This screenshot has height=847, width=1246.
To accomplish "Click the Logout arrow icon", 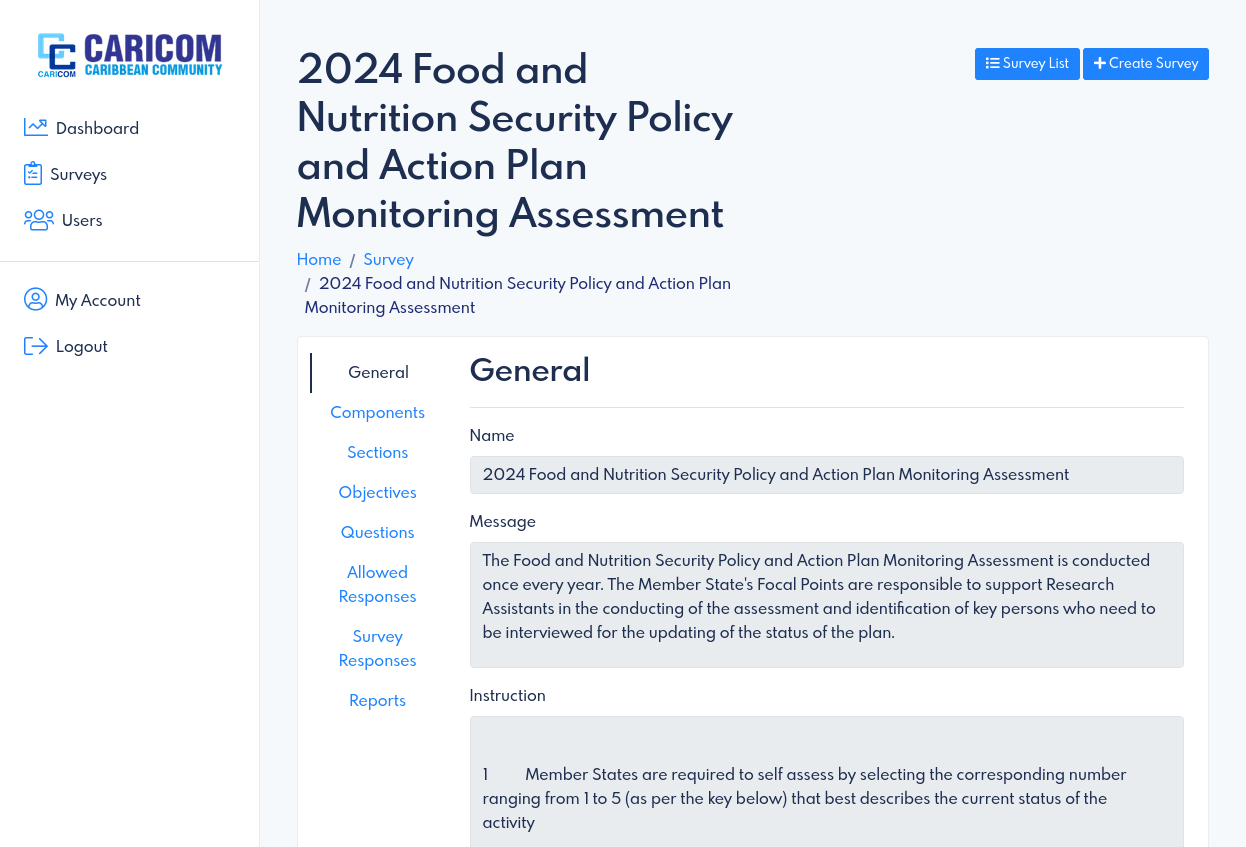I will pyautogui.click(x=36, y=346).
